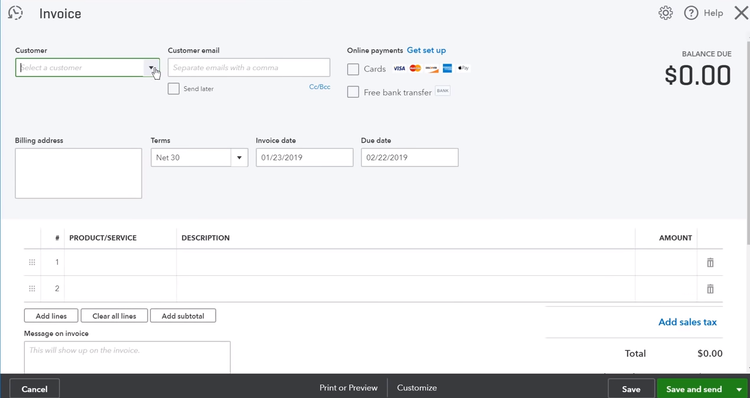The height and width of the screenshot is (398, 750).
Task: Click Add subtotal button
Action: point(183,316)
